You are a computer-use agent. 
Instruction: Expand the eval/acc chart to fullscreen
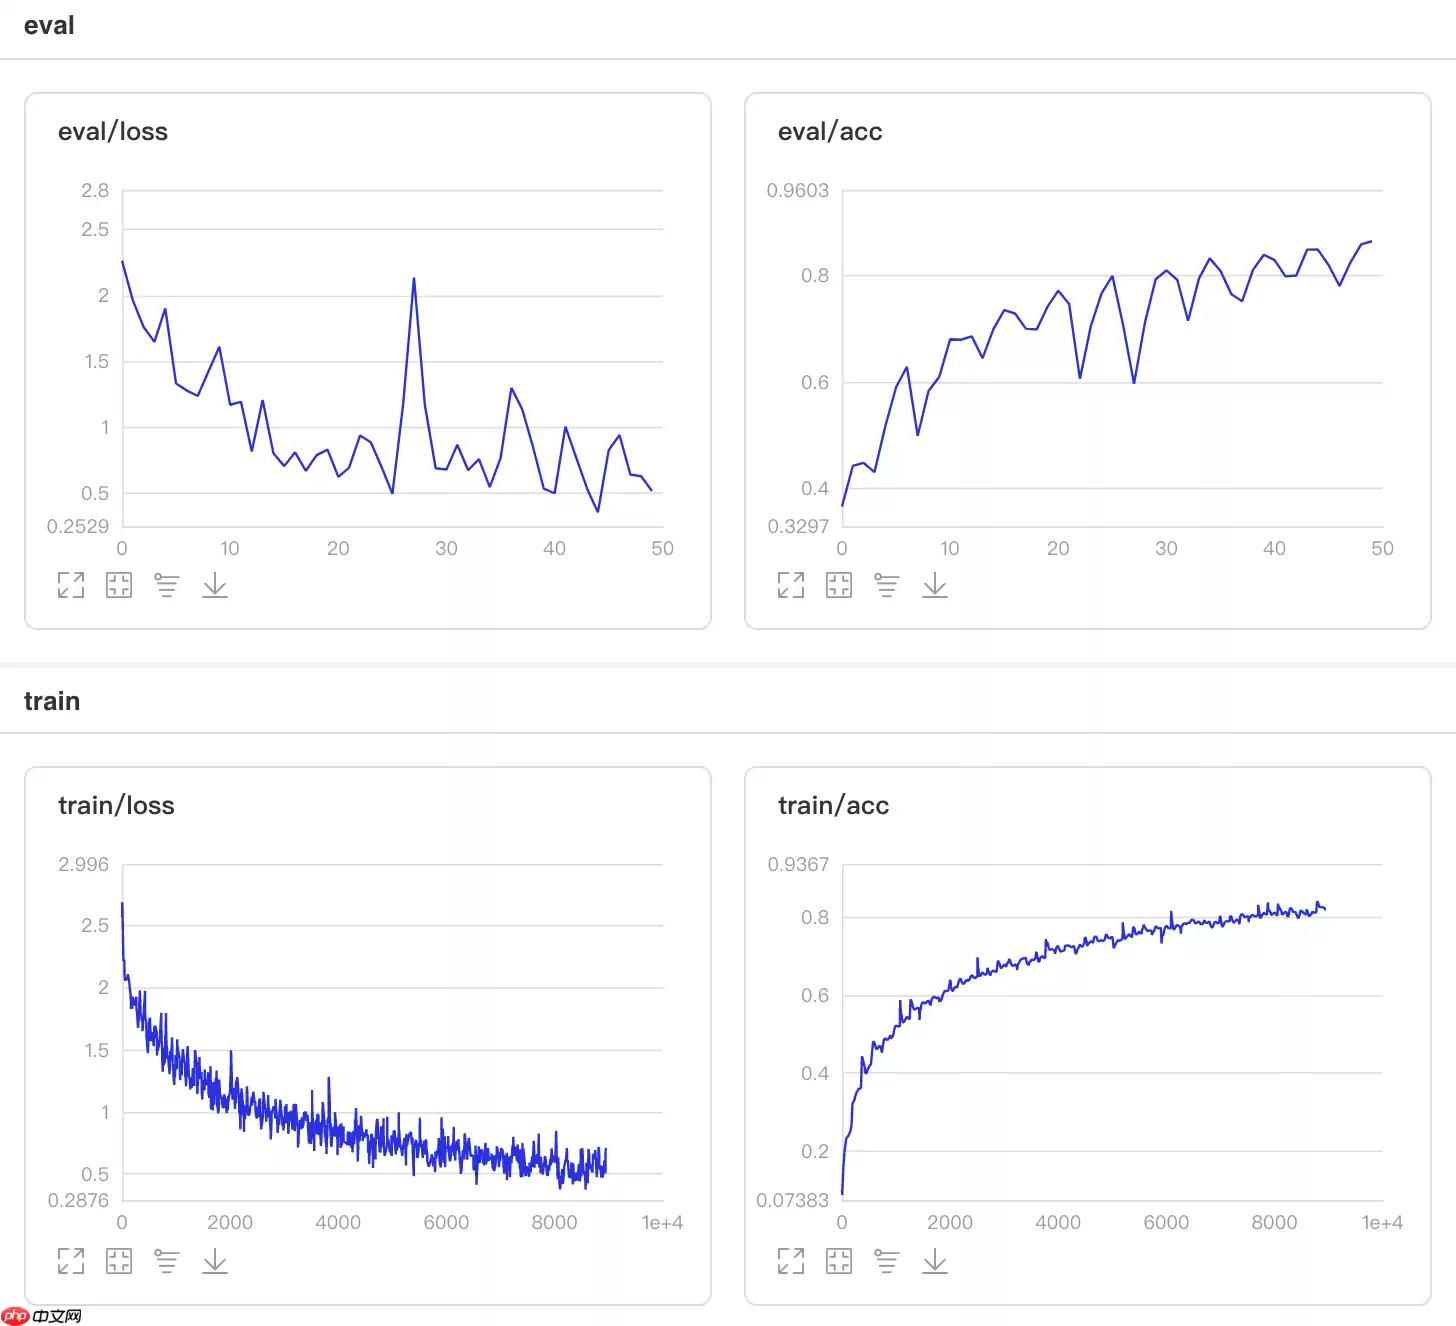[x=791, y=585]
